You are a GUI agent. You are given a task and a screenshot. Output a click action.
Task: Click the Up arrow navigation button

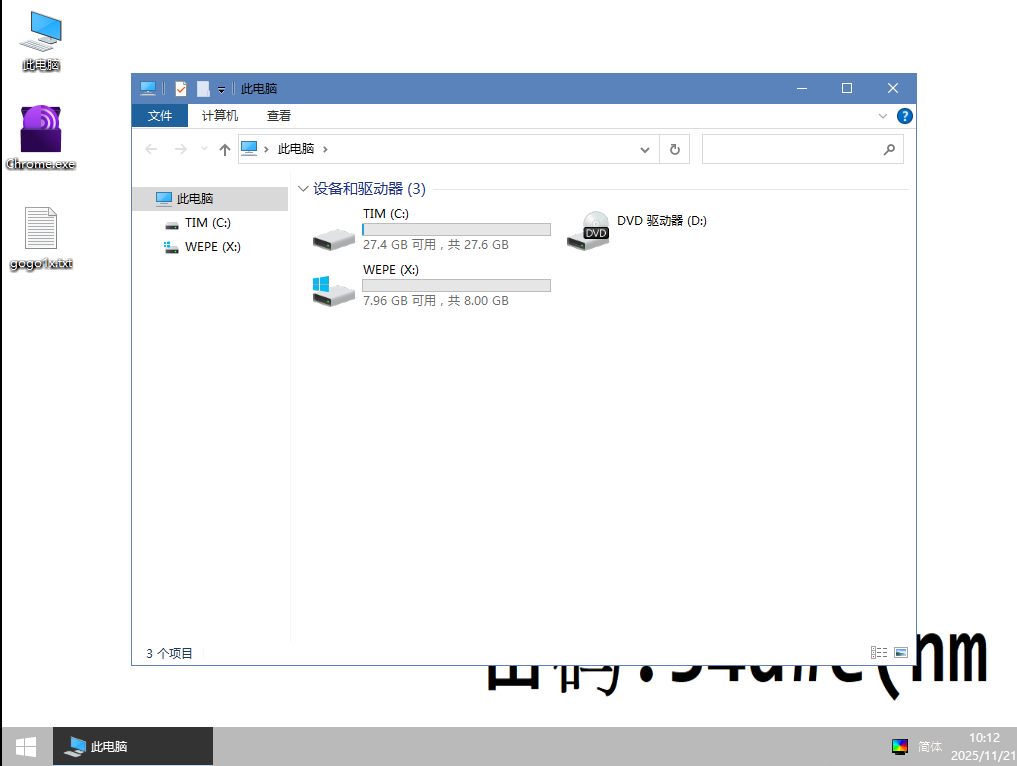[x=225, y=149]
